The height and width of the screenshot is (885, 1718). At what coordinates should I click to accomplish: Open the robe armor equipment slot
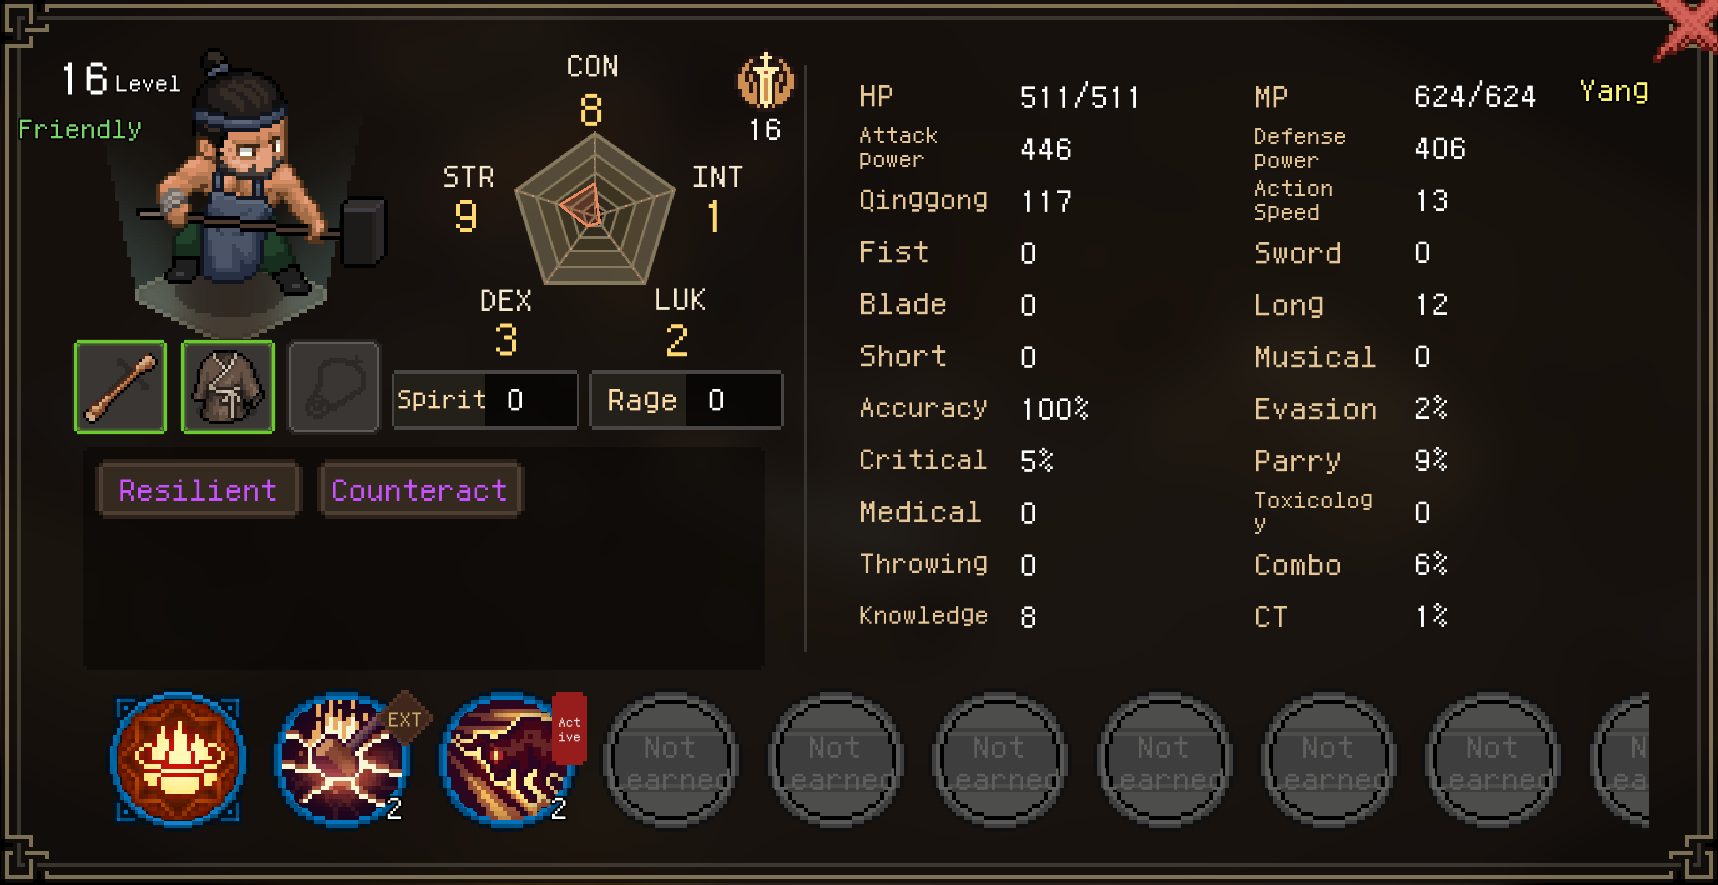(x=228, y=387)
